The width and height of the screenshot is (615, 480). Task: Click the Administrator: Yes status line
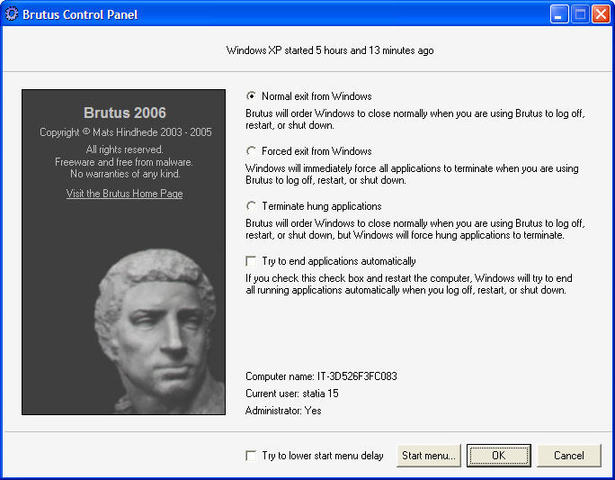coord(283,410)
